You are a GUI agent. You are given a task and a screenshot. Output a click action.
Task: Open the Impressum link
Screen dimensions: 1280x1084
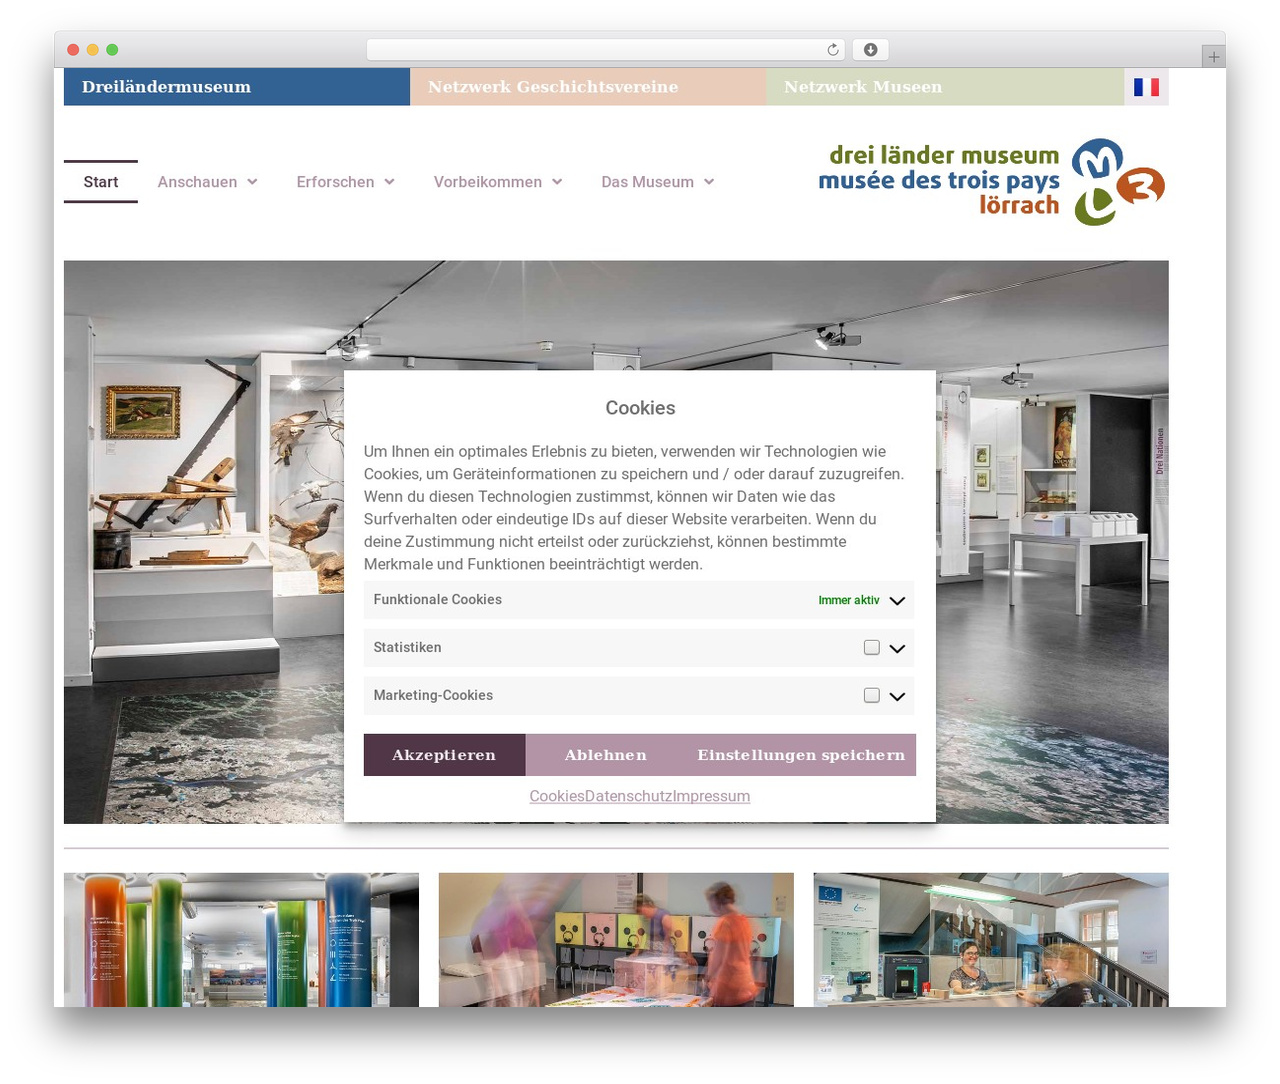712,796
